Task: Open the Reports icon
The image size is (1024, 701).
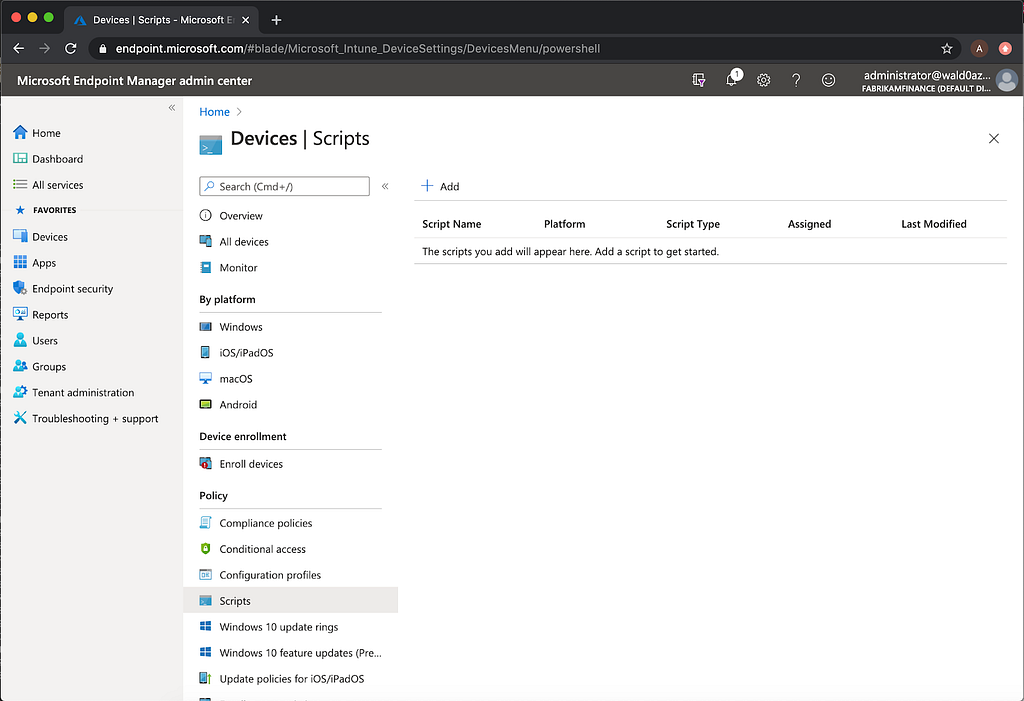Action: [20, 314]
